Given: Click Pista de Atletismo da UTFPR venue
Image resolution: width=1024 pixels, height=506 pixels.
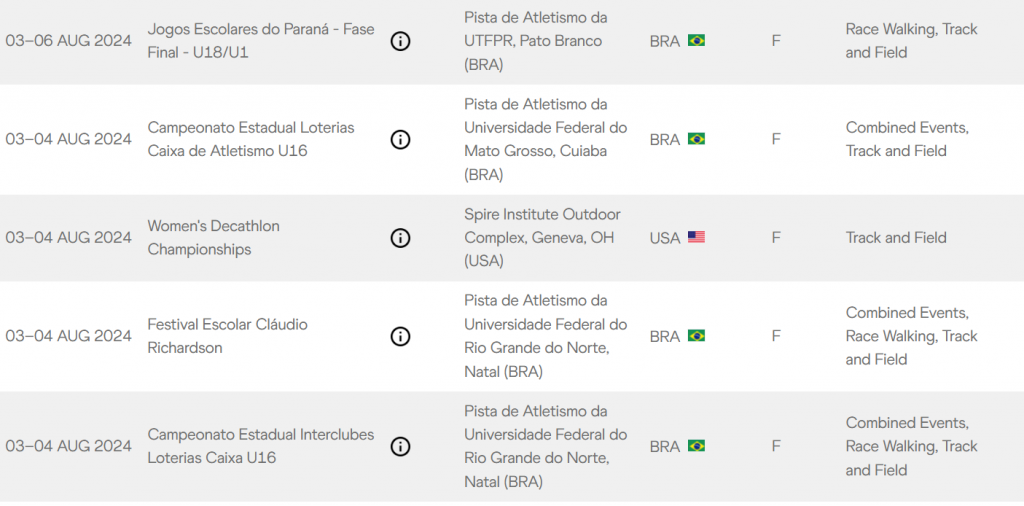Looking at the screenshot, I should pyautogui.click(x=536, y=41).
